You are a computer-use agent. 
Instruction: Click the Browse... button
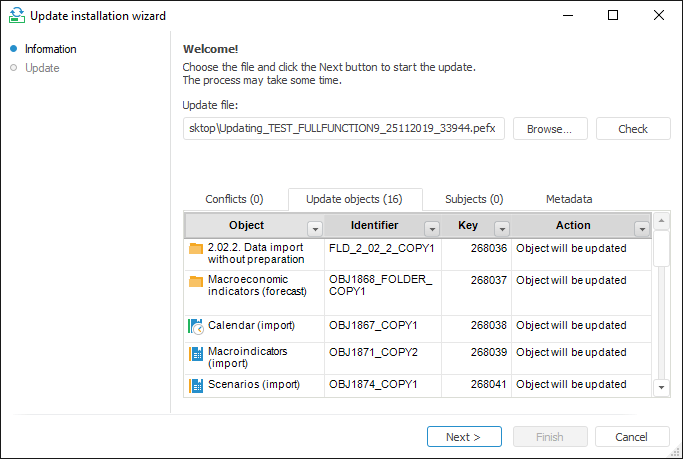click(550, 129)
